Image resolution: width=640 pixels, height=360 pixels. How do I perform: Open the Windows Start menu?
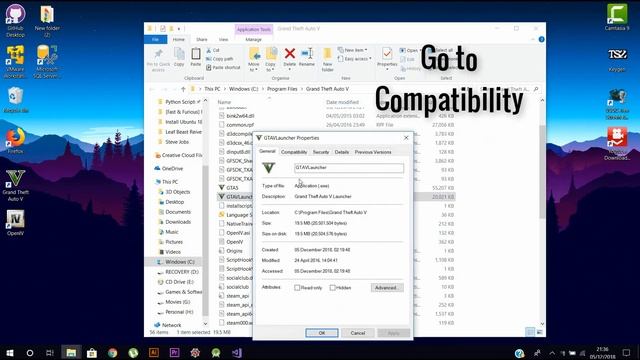click(x=9, y=353)
